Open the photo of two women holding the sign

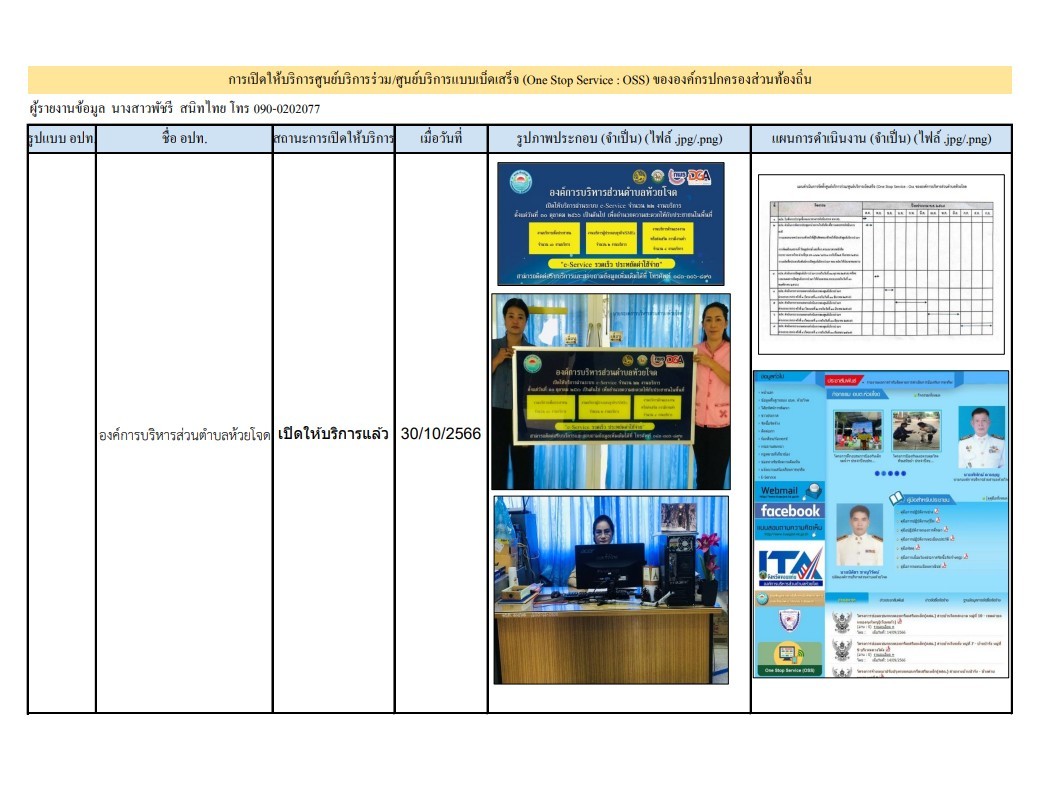(611, 391)
